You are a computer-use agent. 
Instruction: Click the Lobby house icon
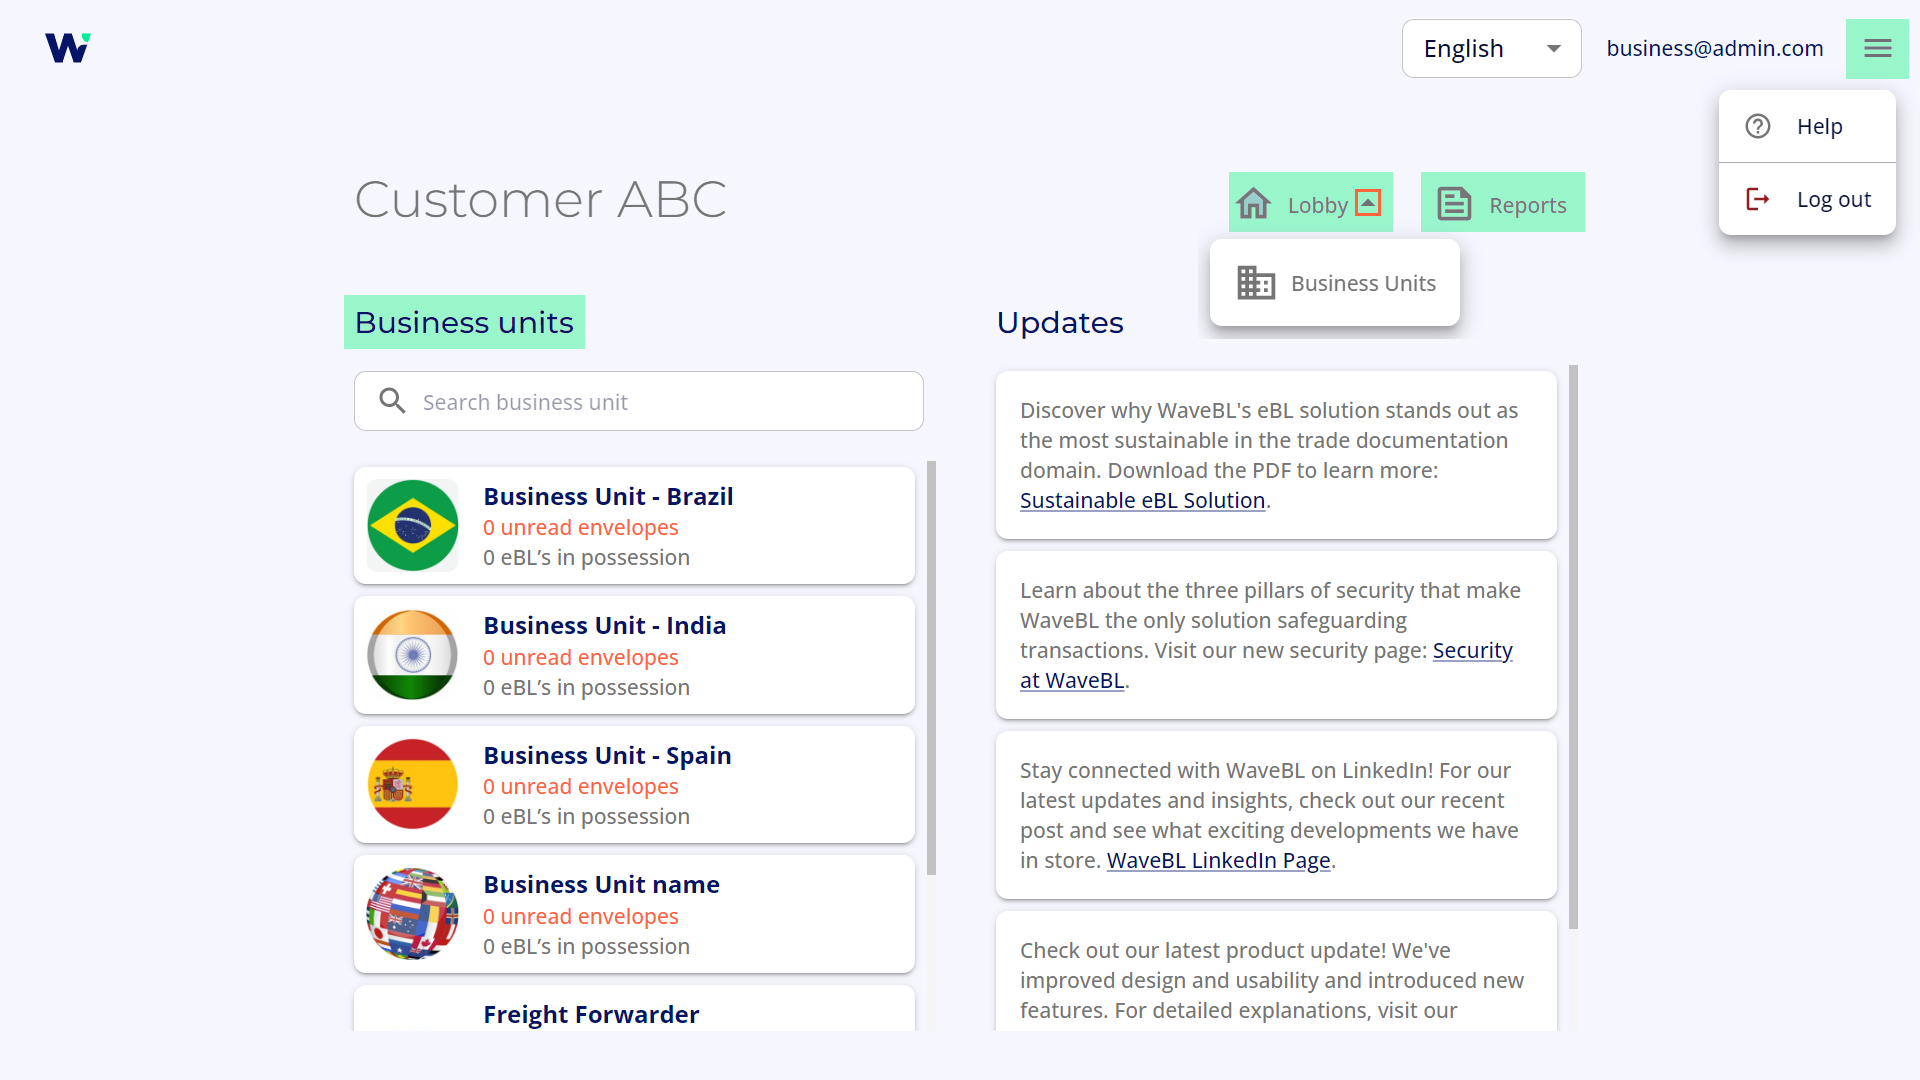coord(1253,203)
